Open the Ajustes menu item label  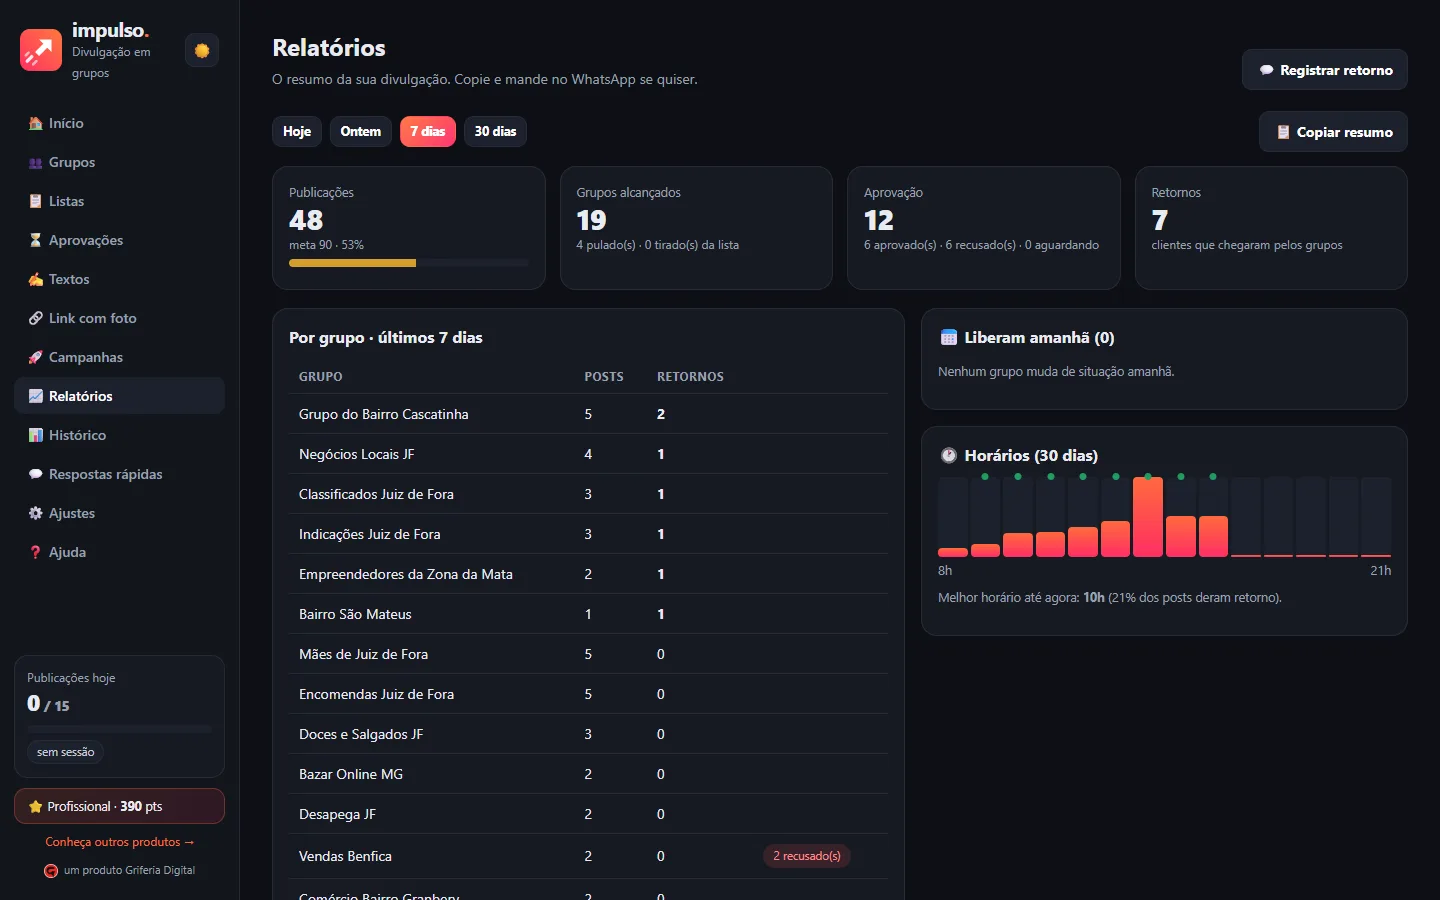(x=72, y=513)
